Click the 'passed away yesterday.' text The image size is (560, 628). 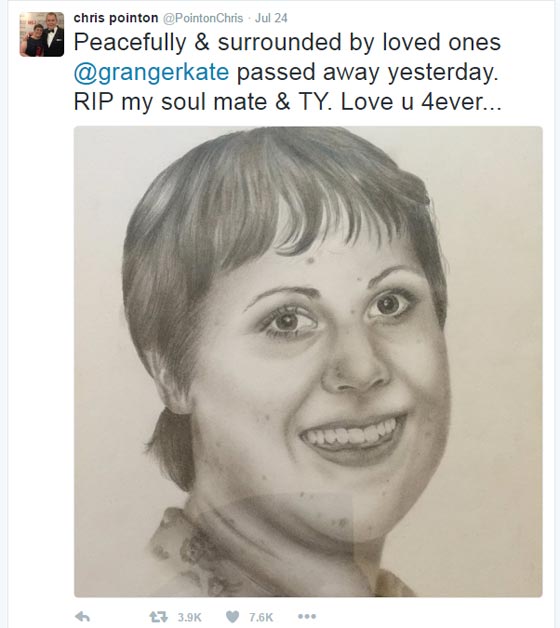(367, 72)
